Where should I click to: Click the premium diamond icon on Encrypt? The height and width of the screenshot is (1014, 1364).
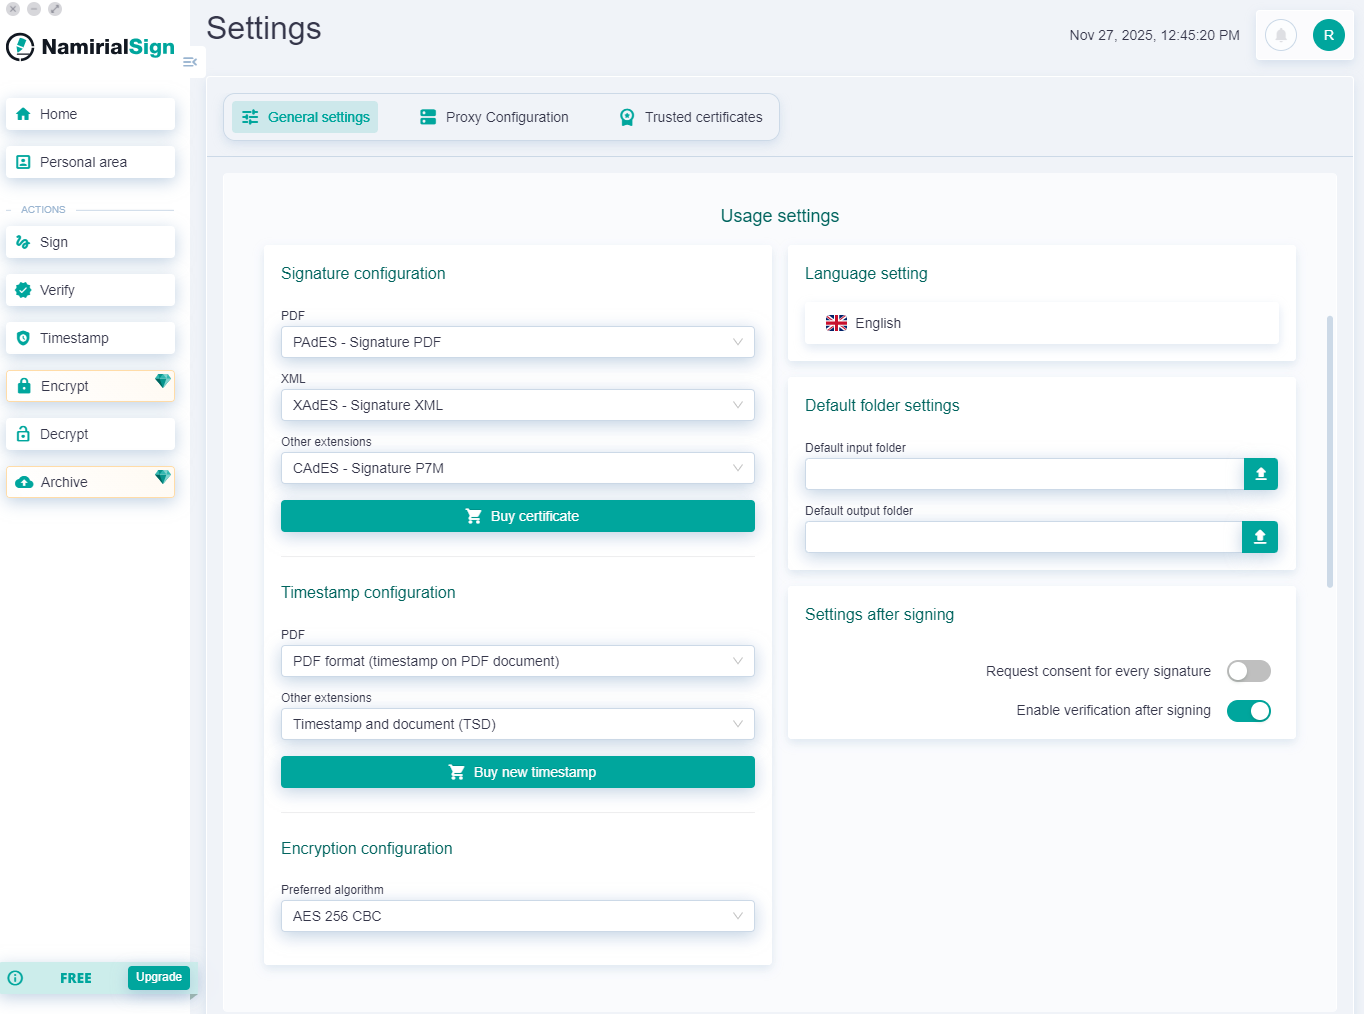coord(162,381)
